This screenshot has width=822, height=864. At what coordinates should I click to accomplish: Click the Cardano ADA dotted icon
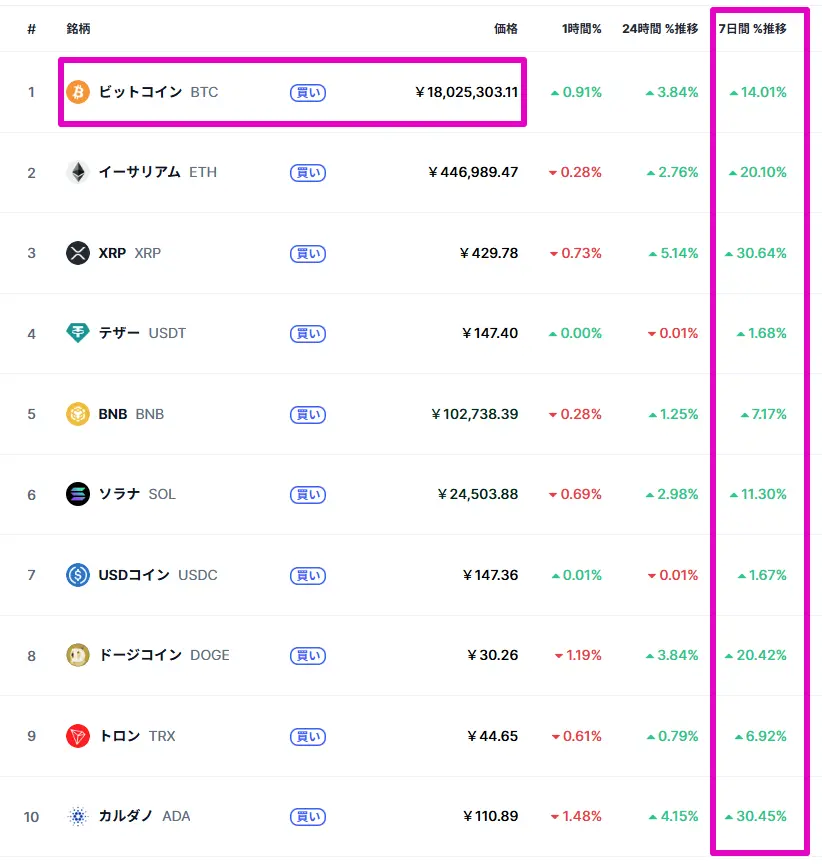click(78, 816)
